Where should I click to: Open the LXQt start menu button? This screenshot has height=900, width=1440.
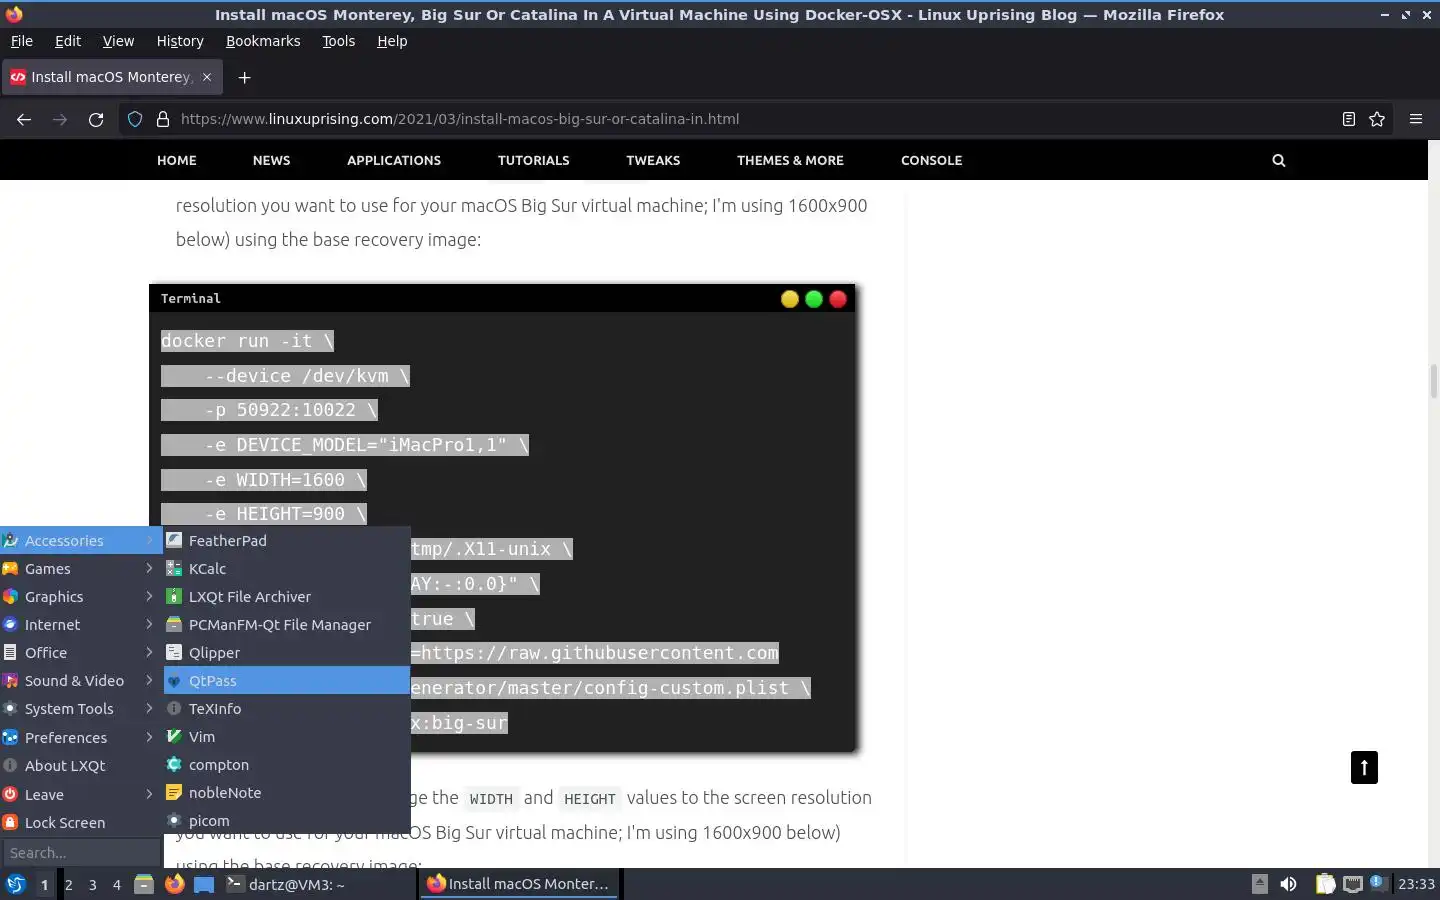(15, 884)
